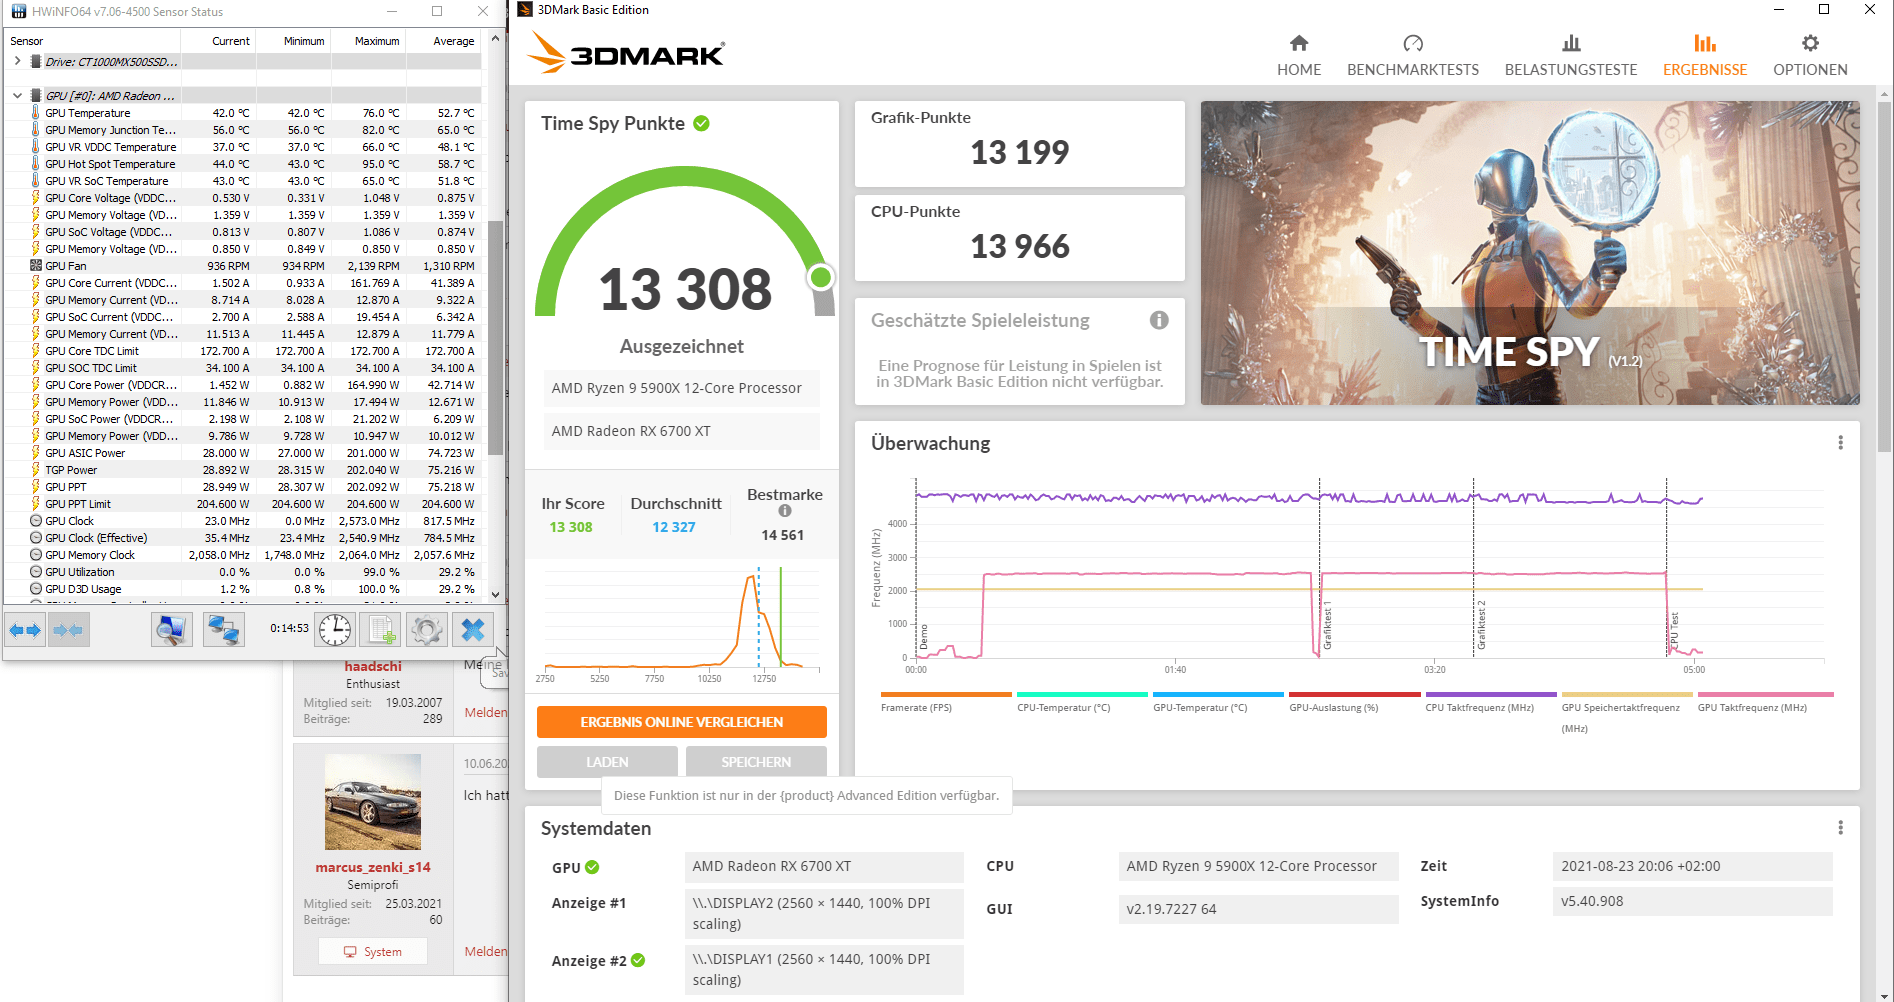
Task: Expand the Drive CT1000MX500SSD sensor group
Action: 17,61
